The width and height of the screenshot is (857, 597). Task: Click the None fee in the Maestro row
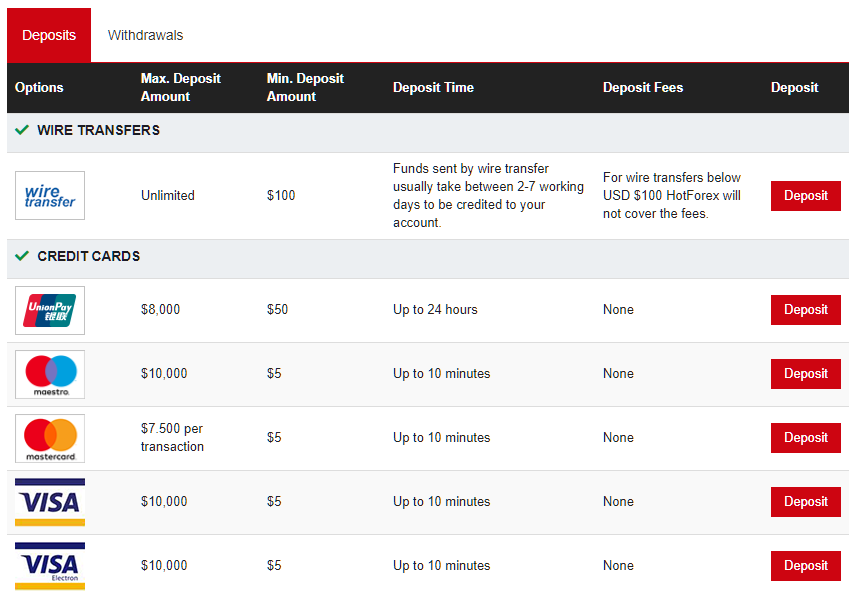[618, 373]
